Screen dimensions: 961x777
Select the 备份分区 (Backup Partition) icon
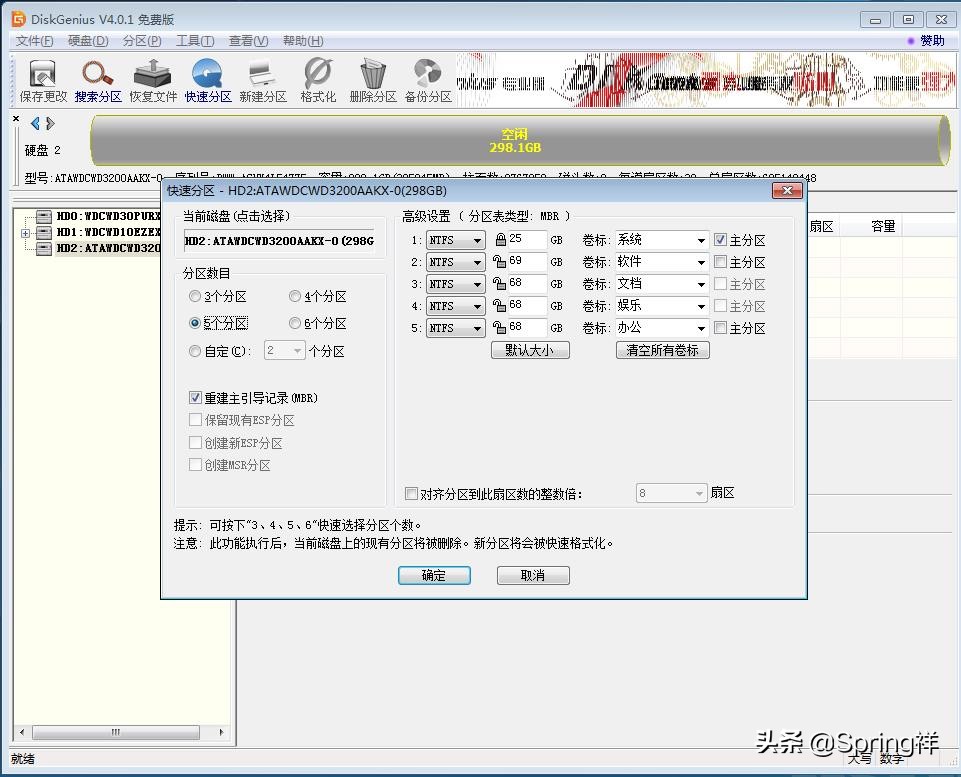427,80
